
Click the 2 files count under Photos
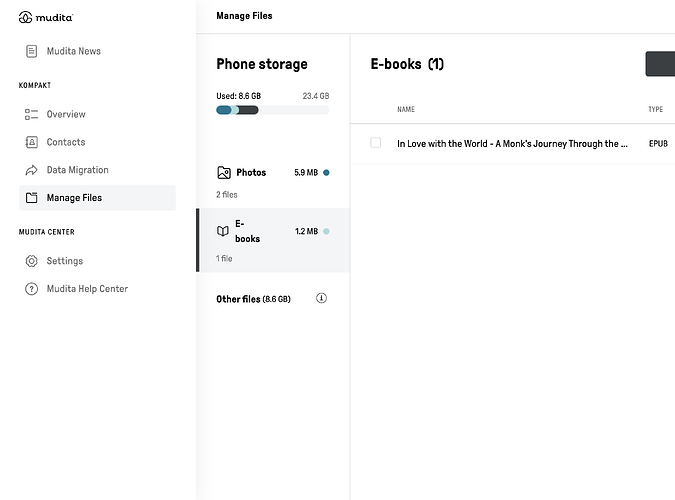point(227,195)
